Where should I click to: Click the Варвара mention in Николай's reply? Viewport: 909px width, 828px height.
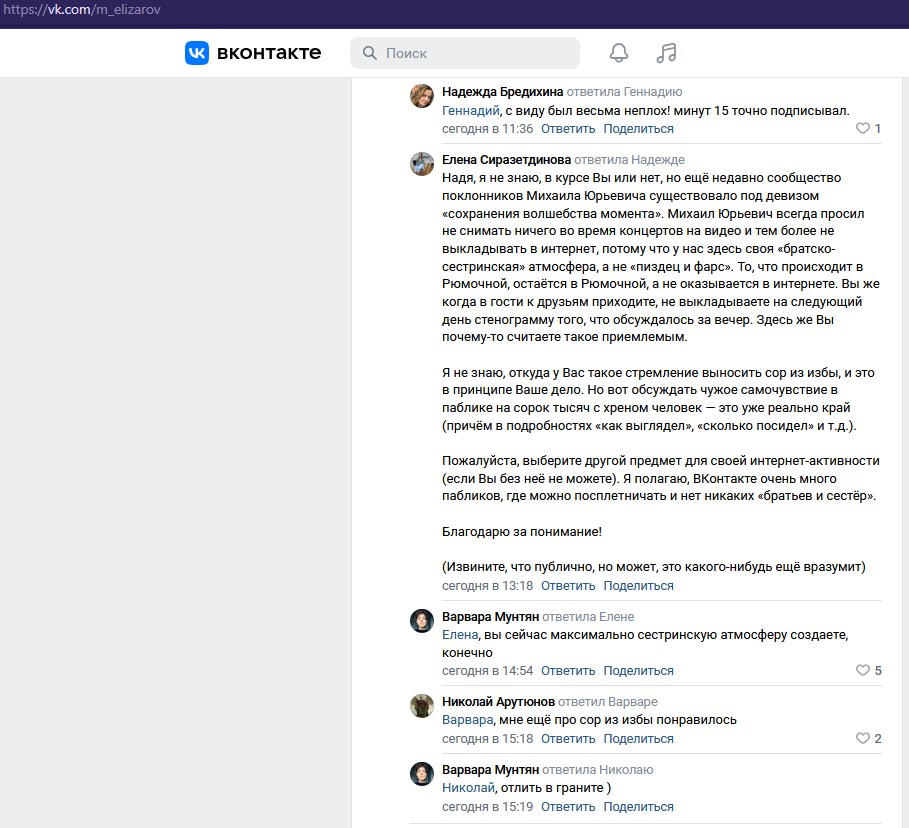point(467,720)
